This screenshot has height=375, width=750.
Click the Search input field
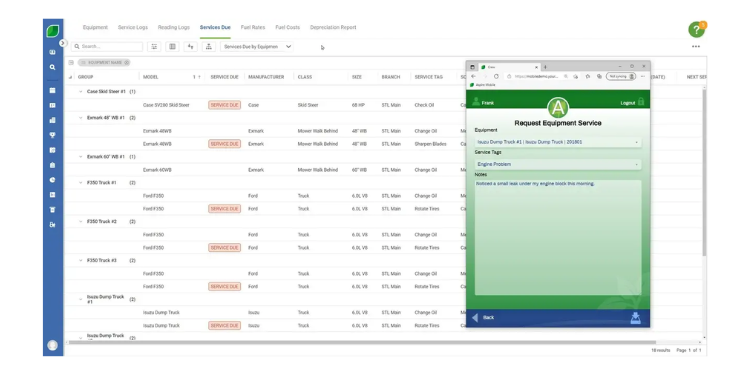(x=107, y=46)
